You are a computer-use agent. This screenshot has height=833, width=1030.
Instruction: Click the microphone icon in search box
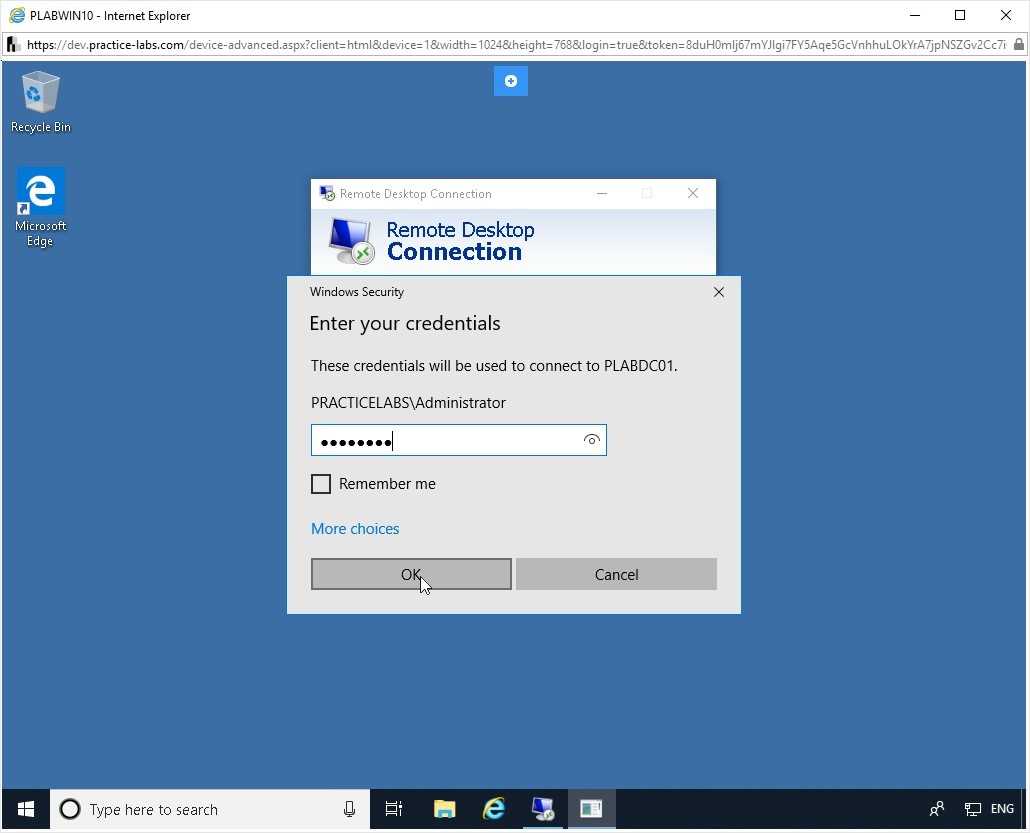click(x=349, y=809)
